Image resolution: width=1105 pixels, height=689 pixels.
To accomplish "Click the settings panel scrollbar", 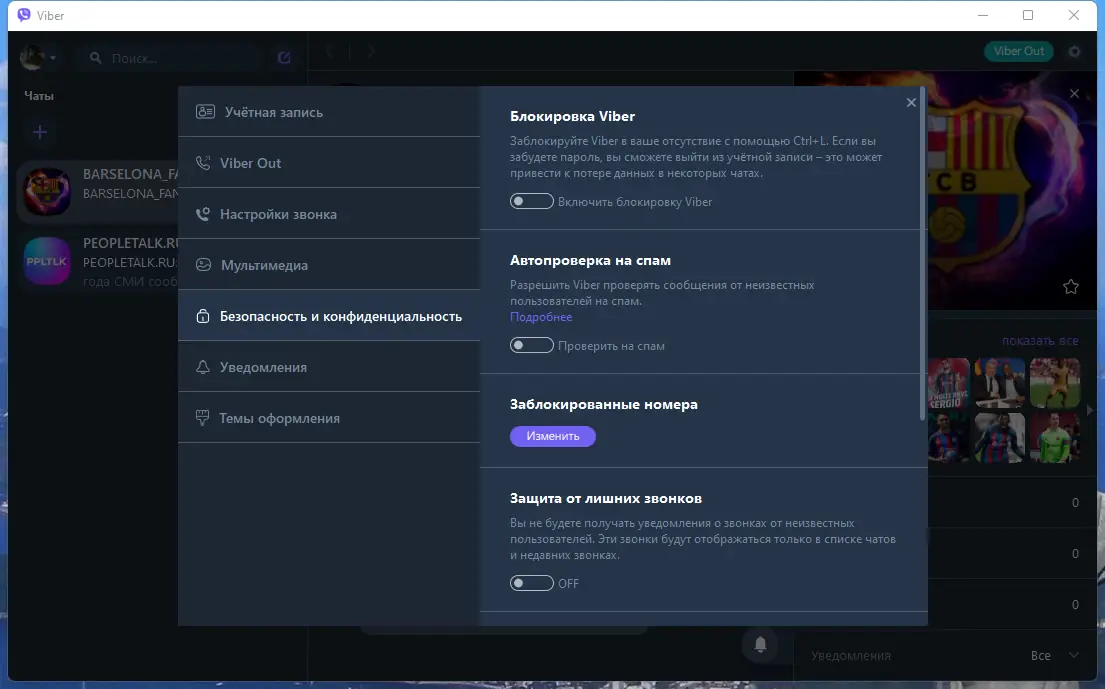I will click(922, 254).
